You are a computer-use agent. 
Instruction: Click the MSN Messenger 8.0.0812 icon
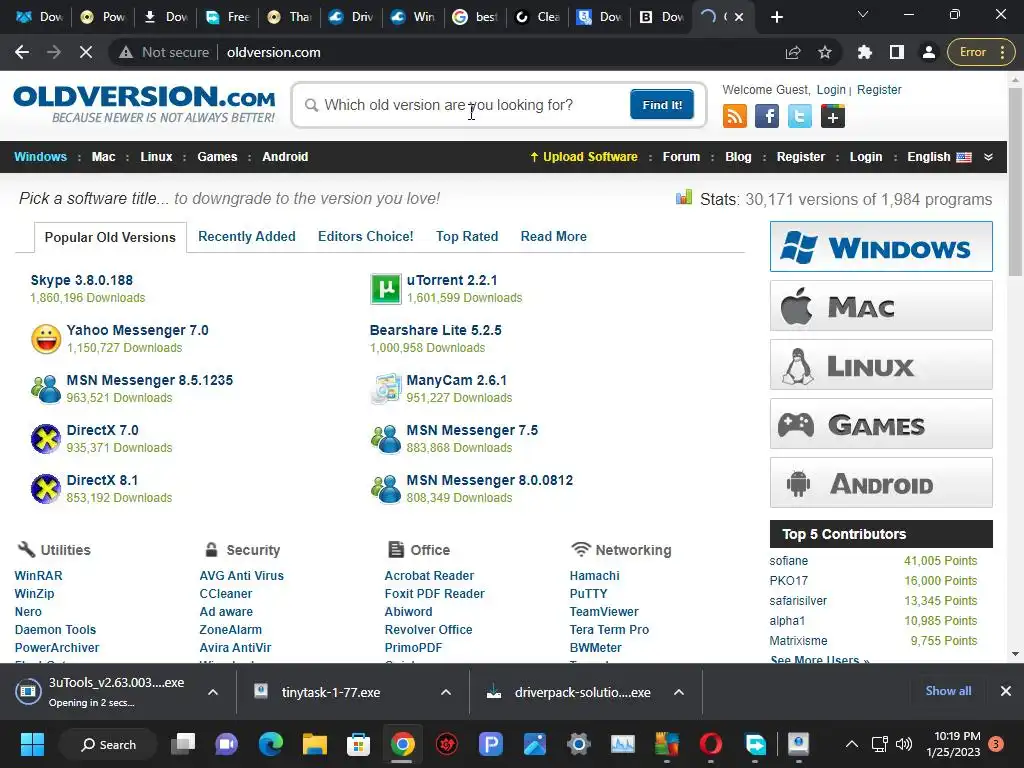pyautogui.click(x=386, y=489)
